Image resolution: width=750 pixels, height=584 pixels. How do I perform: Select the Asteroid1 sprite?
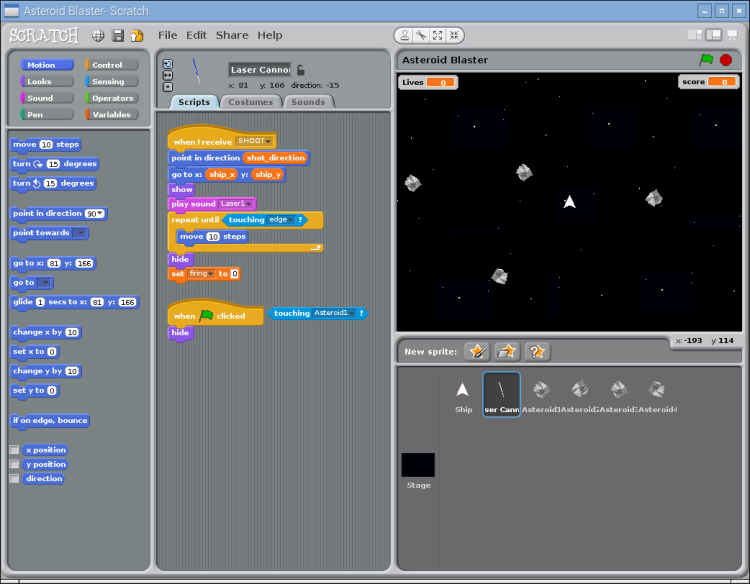[541, 396]
